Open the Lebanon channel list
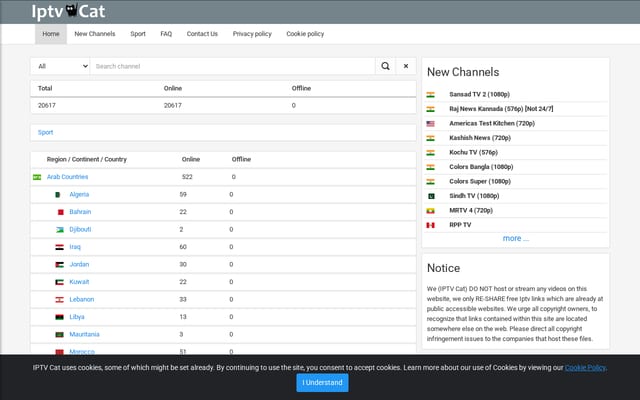 pyautogui.click(x=82, y=300)
